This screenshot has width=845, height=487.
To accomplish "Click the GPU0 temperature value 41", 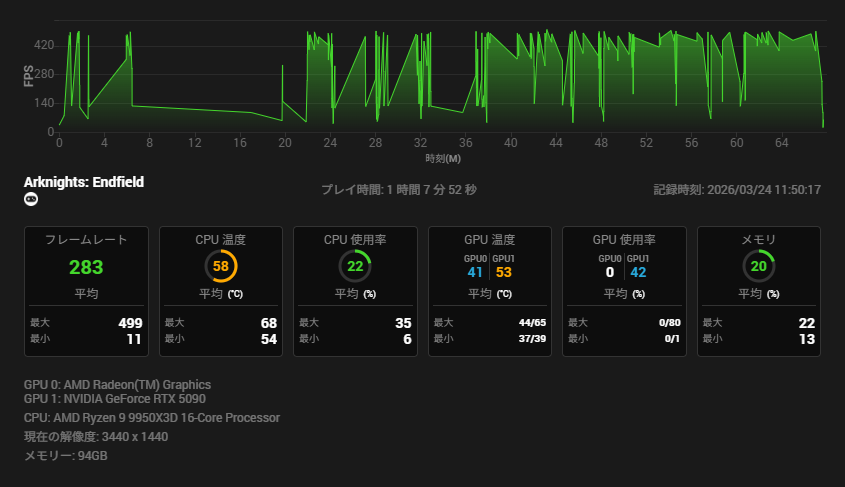I will (x=475, y=272).
